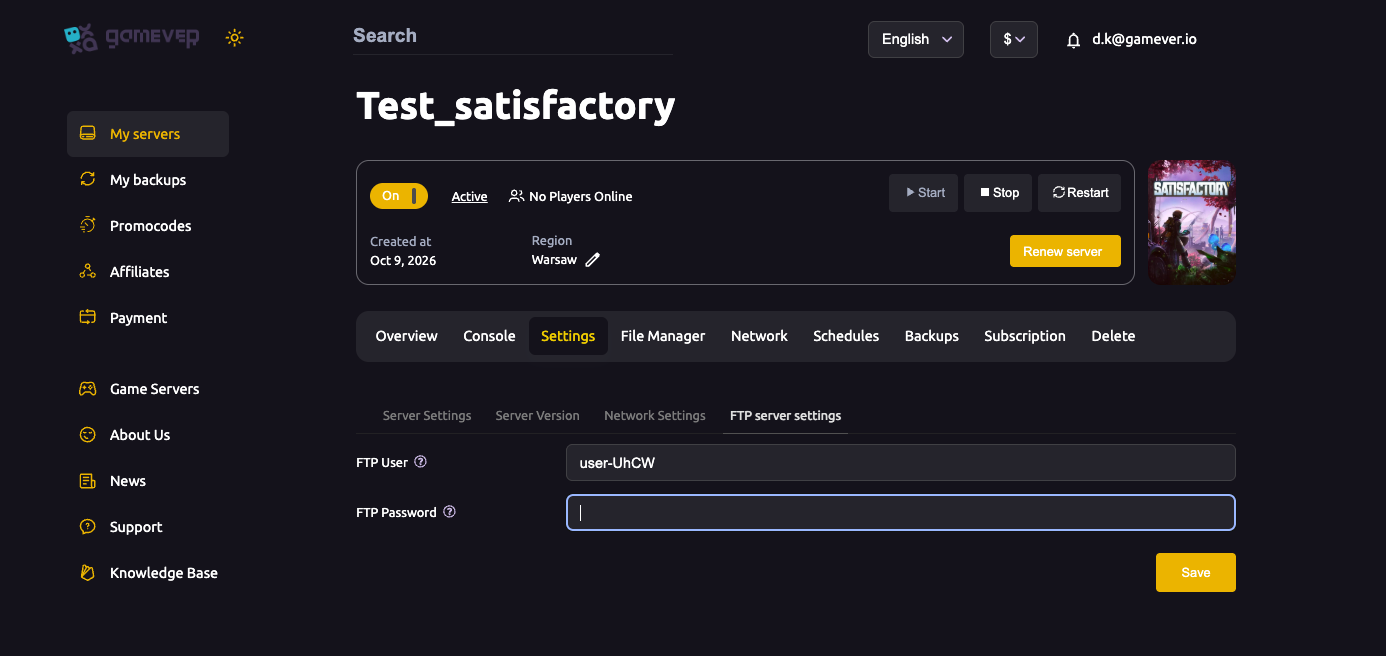Viewport: 1386px width, 656px height.
Task: Click the Payment sidebar icon
Action: tap(88, 318)
